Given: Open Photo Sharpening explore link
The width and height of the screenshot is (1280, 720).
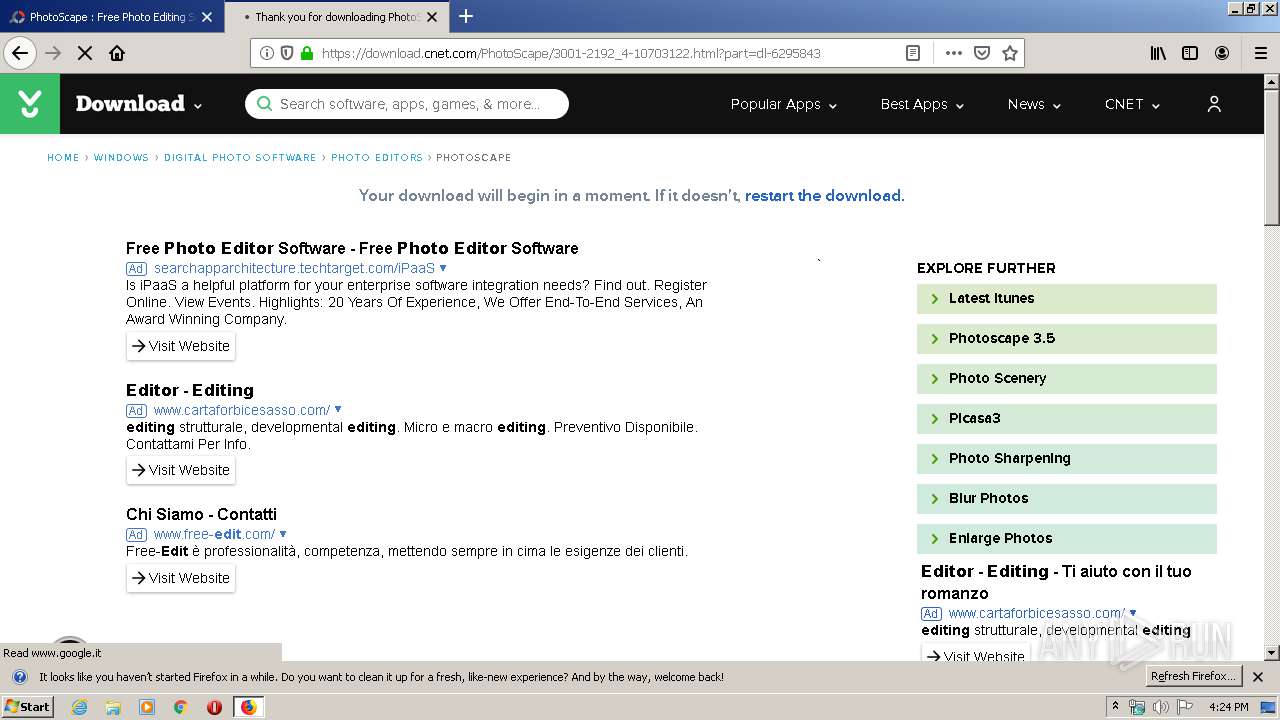Looking at the screenshot, I should tap(1067, 458).
